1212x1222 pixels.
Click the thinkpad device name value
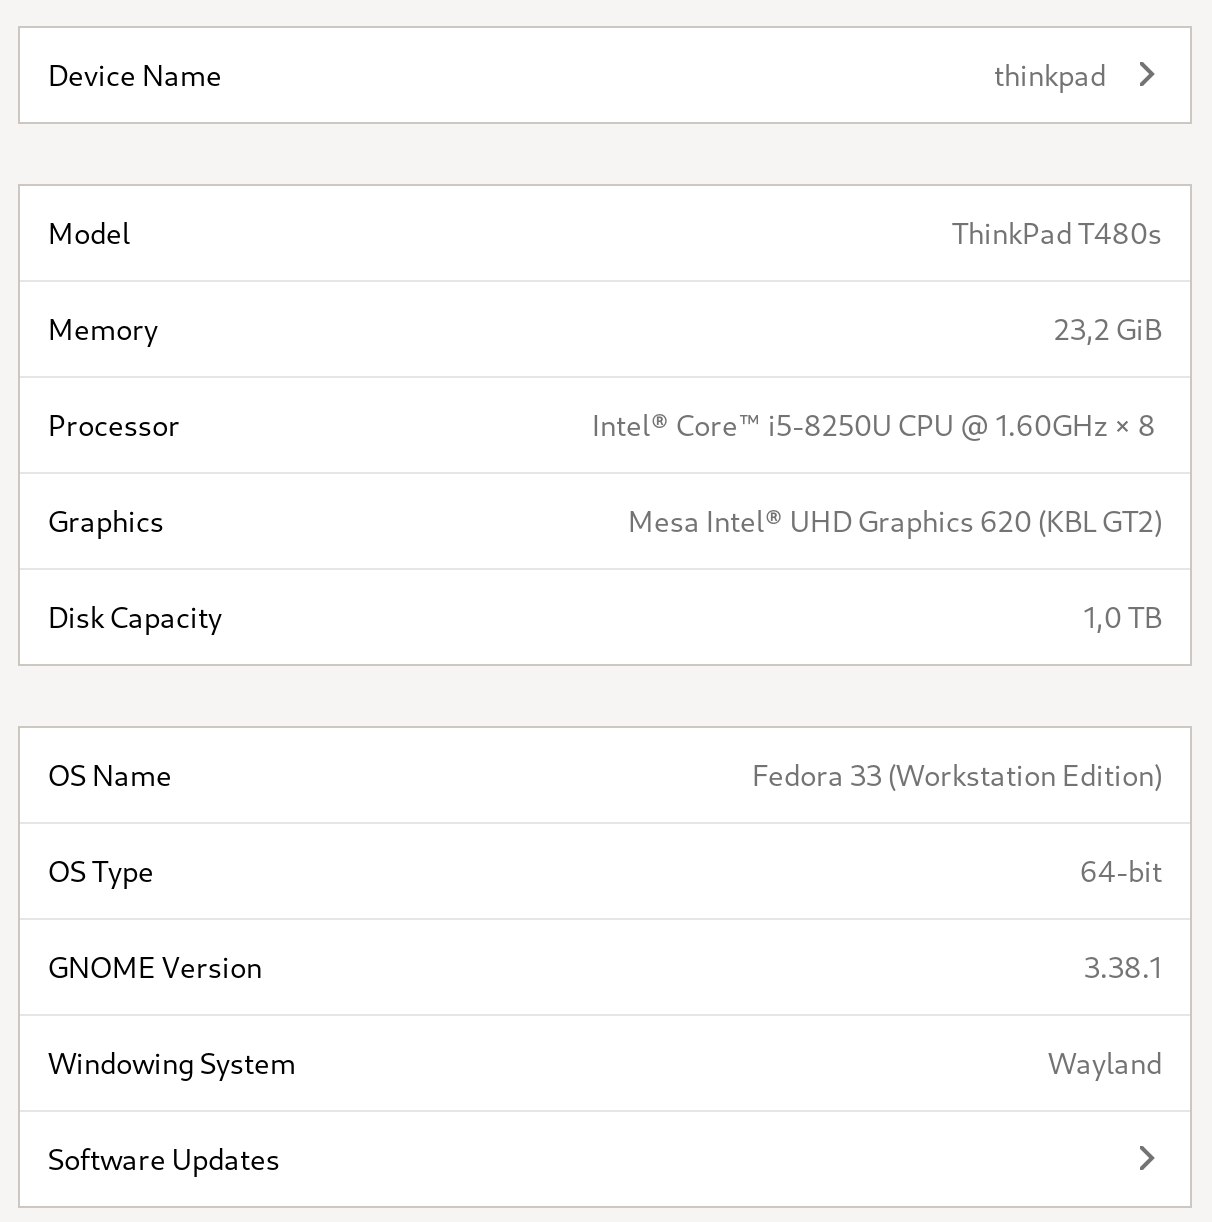click(1050, 76)
